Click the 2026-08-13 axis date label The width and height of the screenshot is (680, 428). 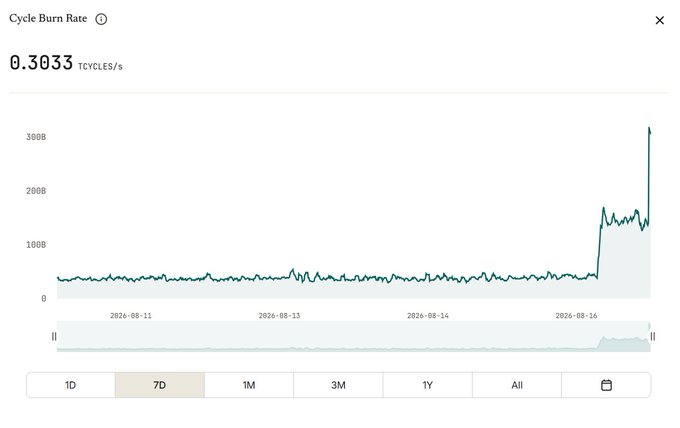279,316
